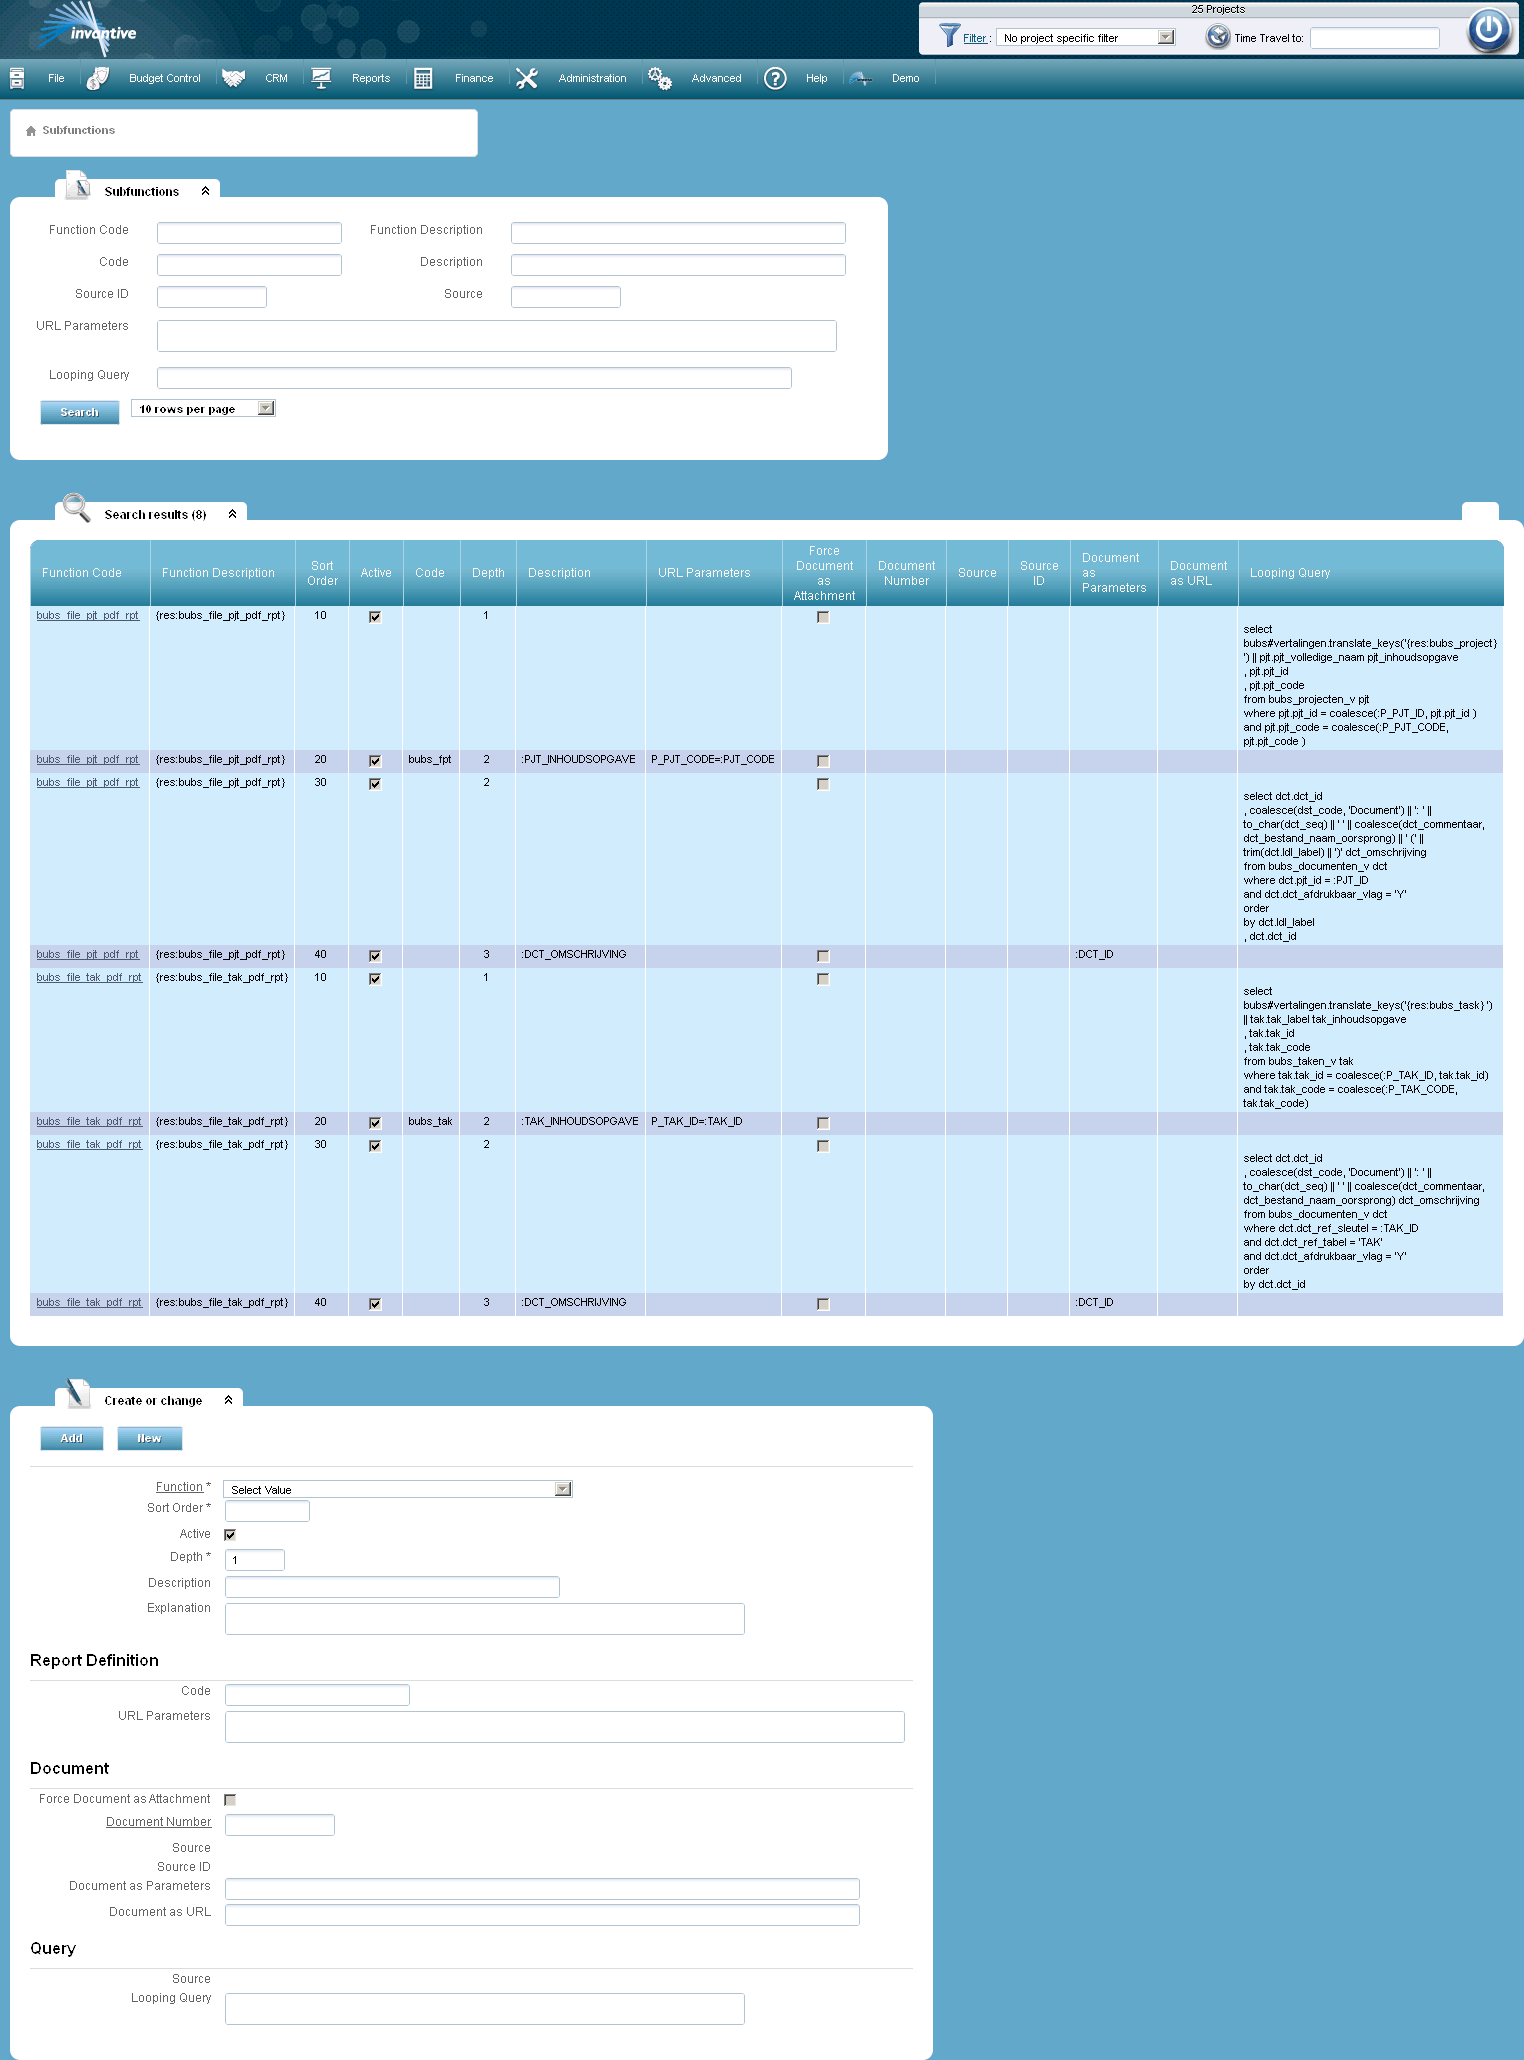The width and height of the screenshot is (1524, 2060).
Task: Click the Finance calculator icon
Action: coord(423,78)
